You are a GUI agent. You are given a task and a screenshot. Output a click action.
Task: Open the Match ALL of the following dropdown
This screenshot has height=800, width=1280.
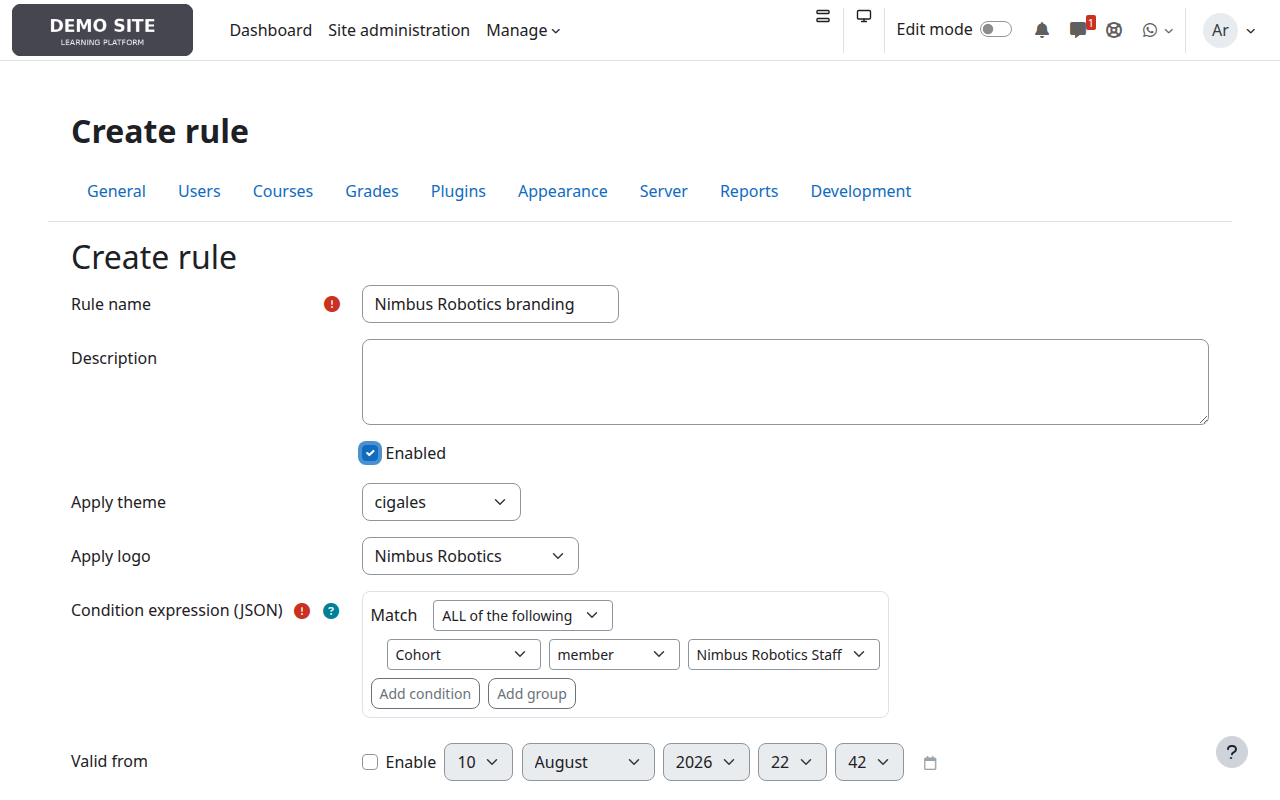click(x=522, y=615)
